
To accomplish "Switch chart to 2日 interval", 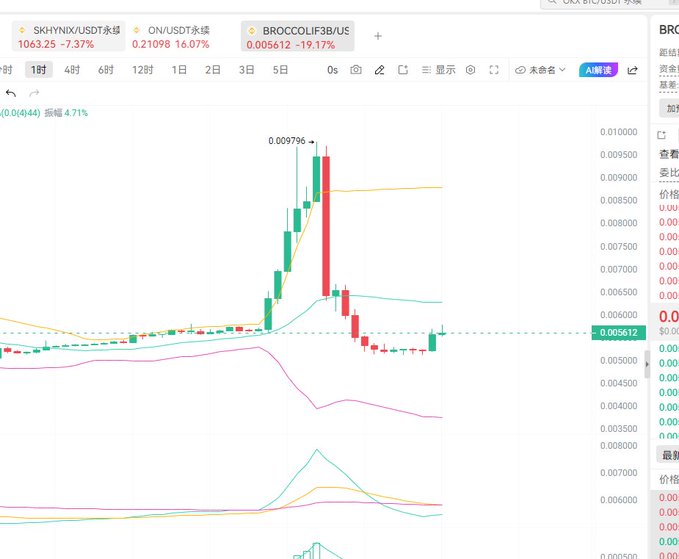I will 213,70.
